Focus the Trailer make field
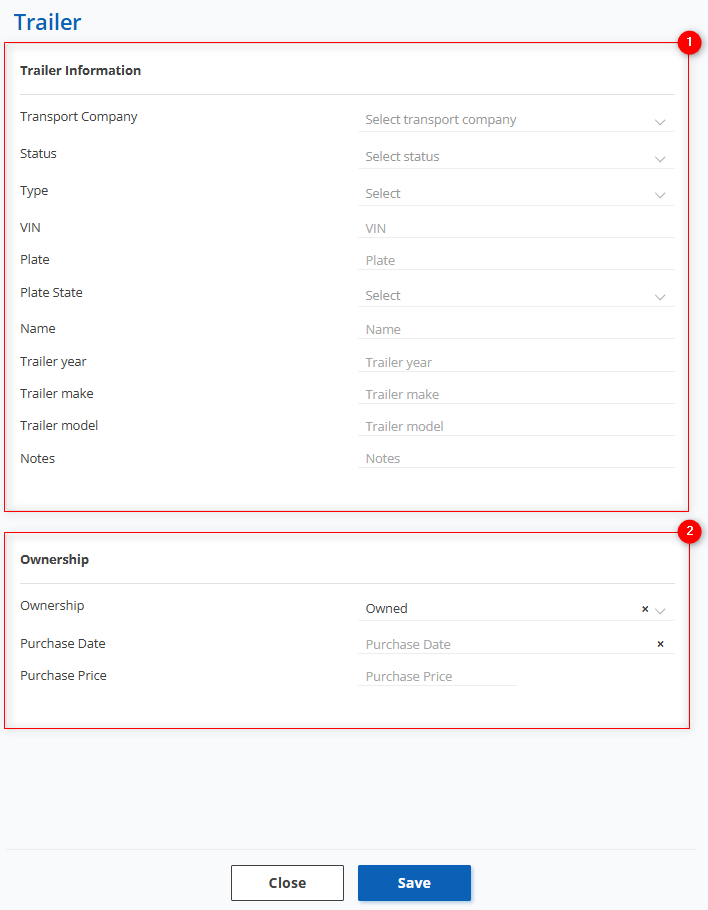This screenshot has height=910, width=708. [x=515, y=395]
